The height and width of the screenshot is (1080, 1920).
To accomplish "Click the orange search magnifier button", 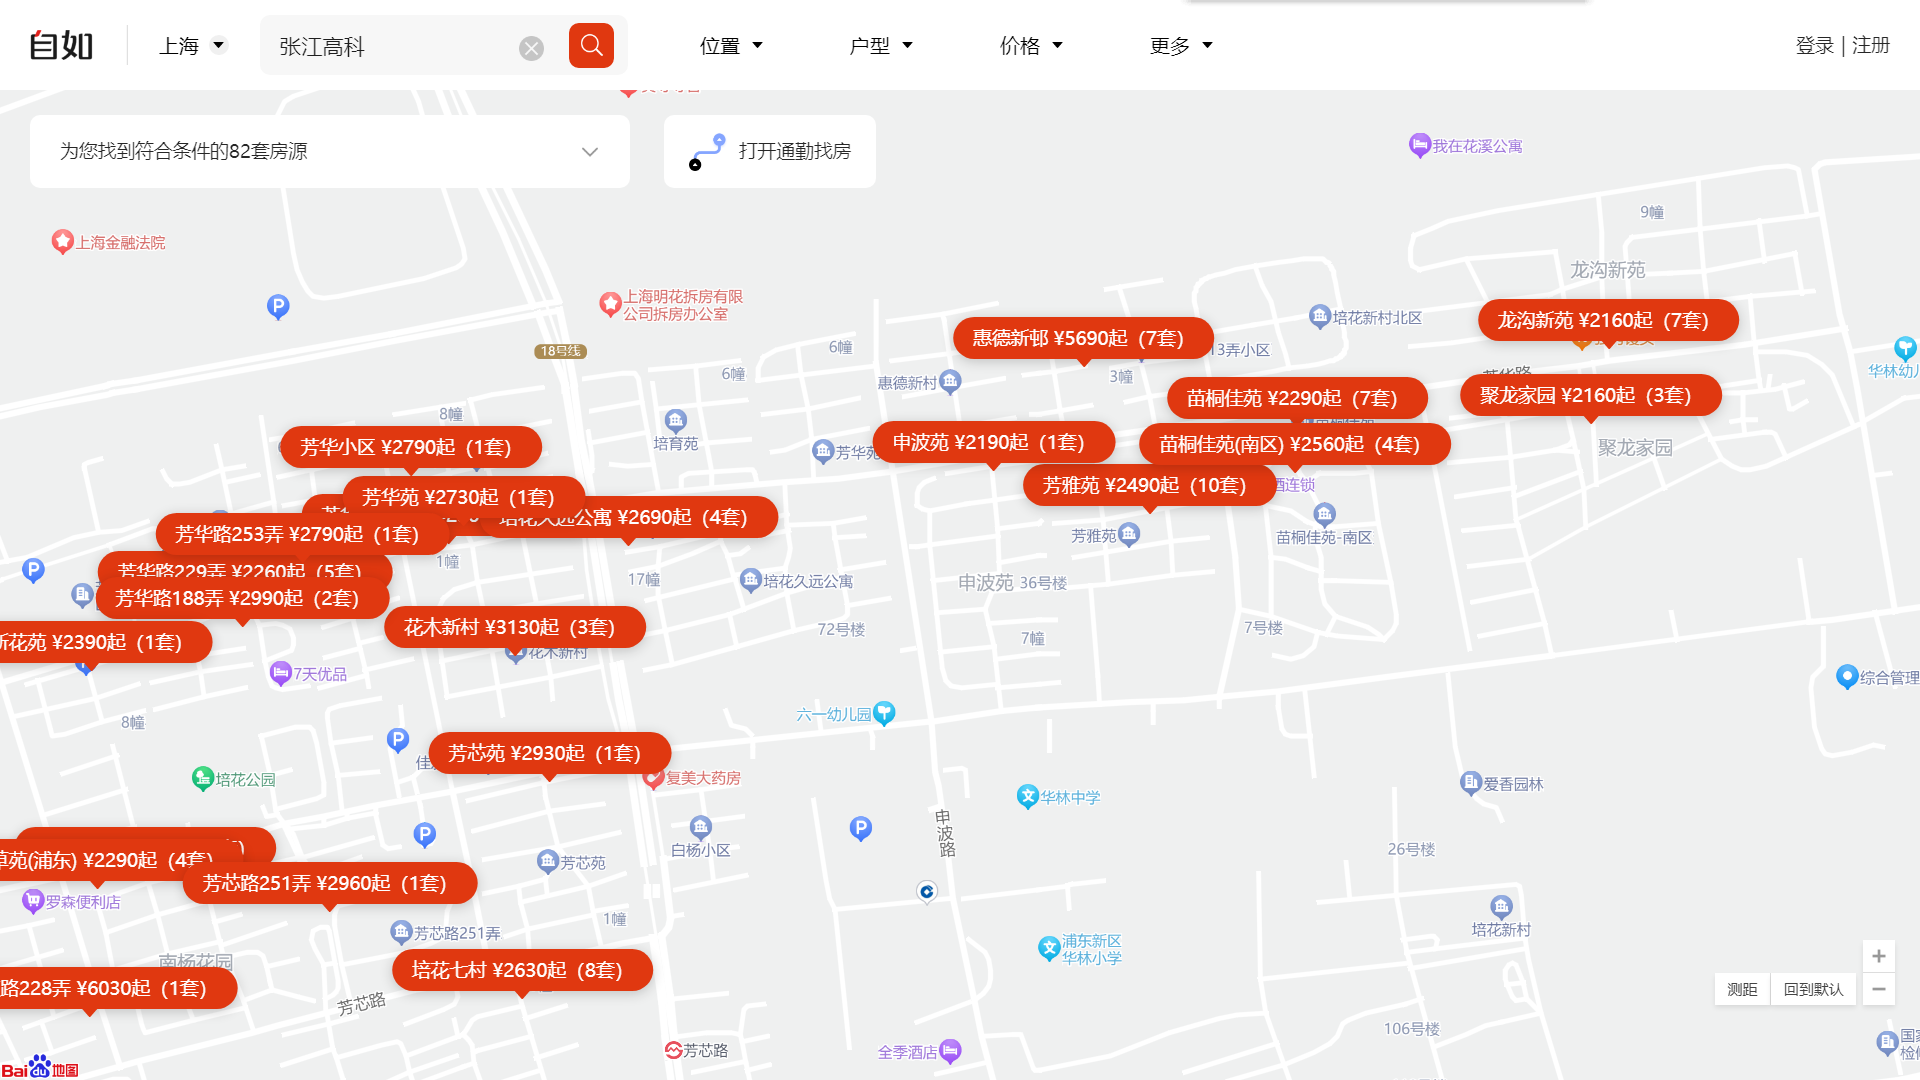I will point(591,45).
